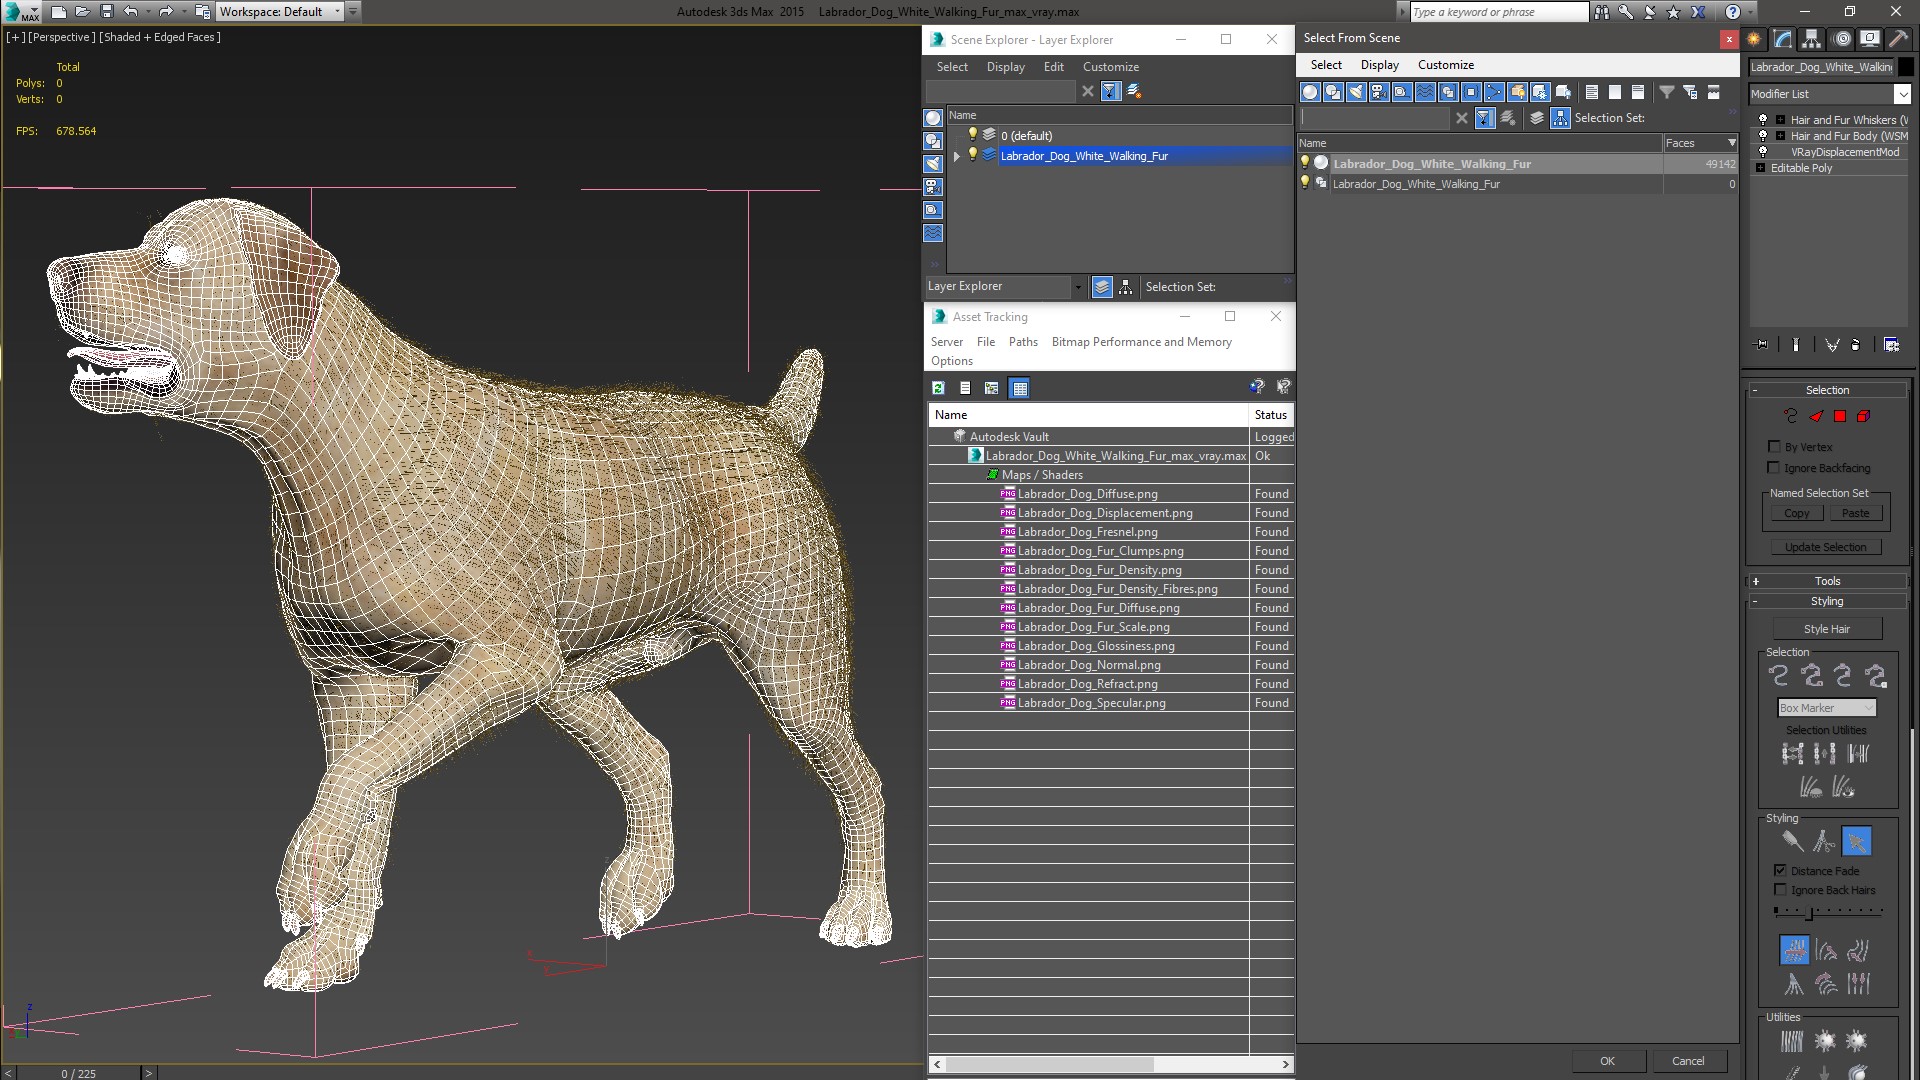The height and width of the screenshot is (1080, 1920).
Task: Enable Ignore Back Hairs checkbox
Action: 1781,890
